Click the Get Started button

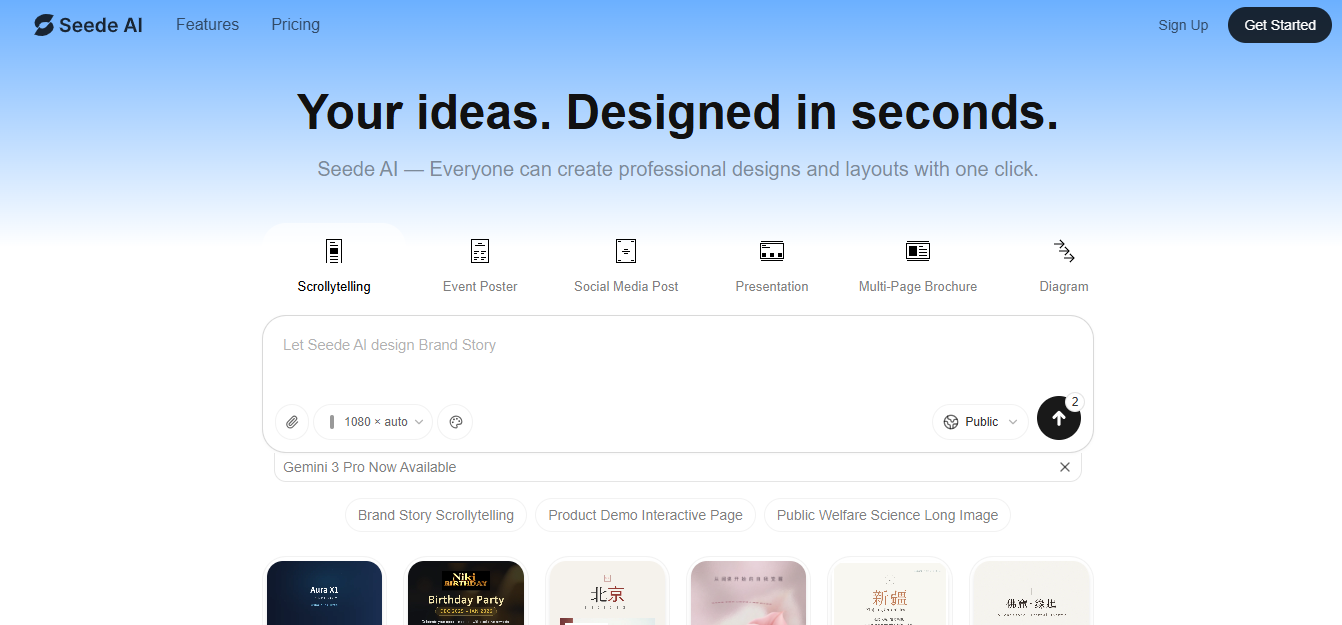[1279, 25]
